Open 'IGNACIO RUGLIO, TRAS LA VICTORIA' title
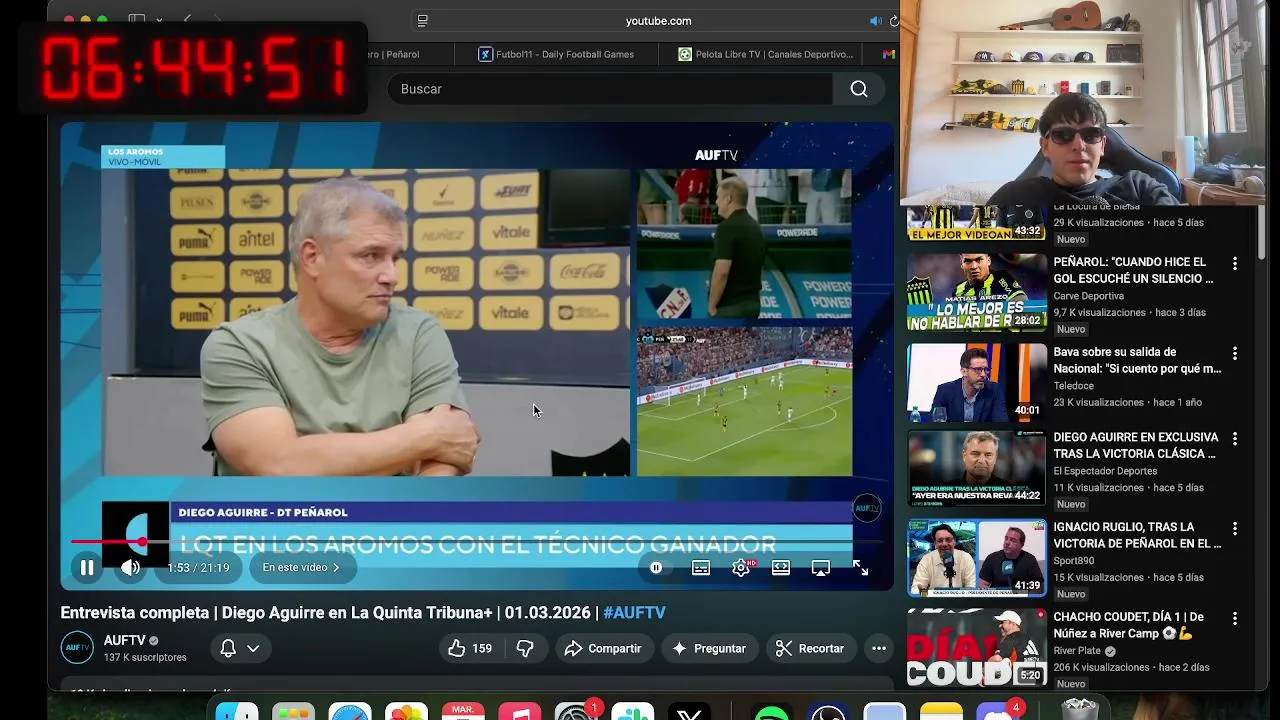 coord(1137,535)
